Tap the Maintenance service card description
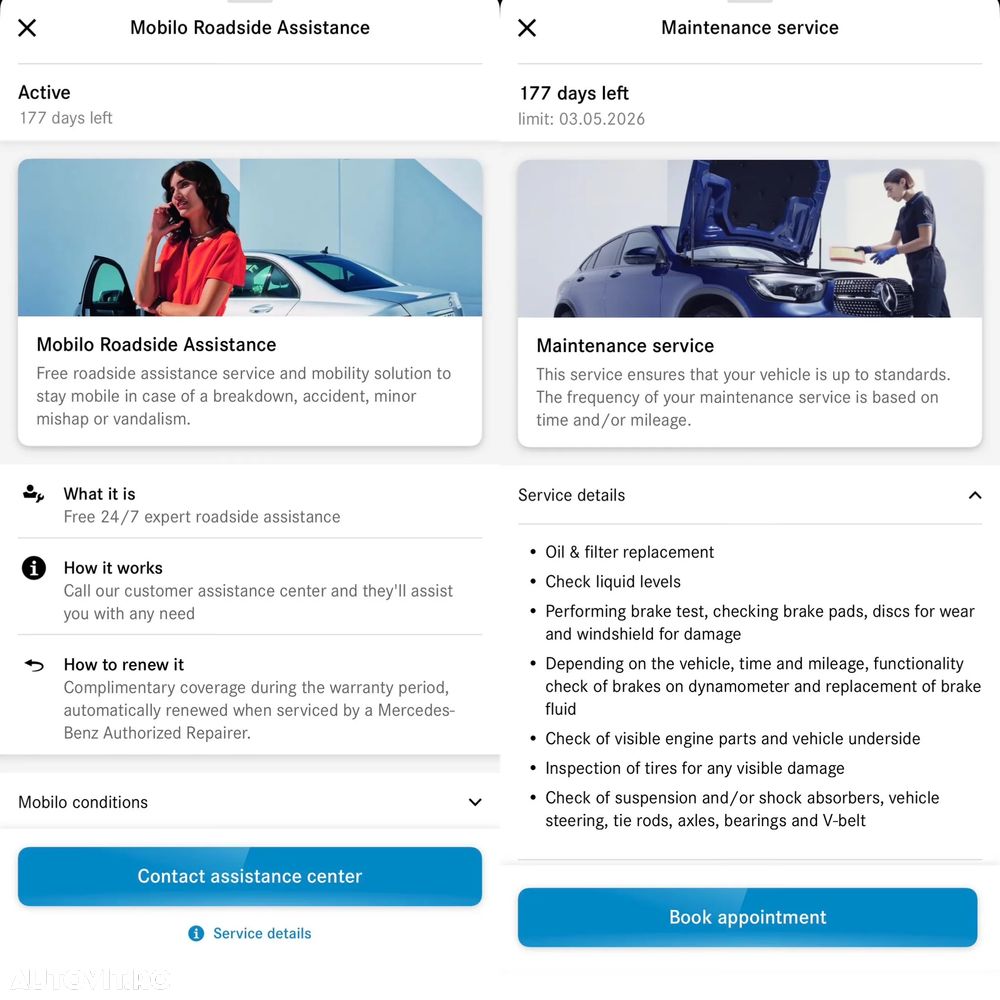Viewport: 1000px width, 1000px height. (x=743, y=397)
